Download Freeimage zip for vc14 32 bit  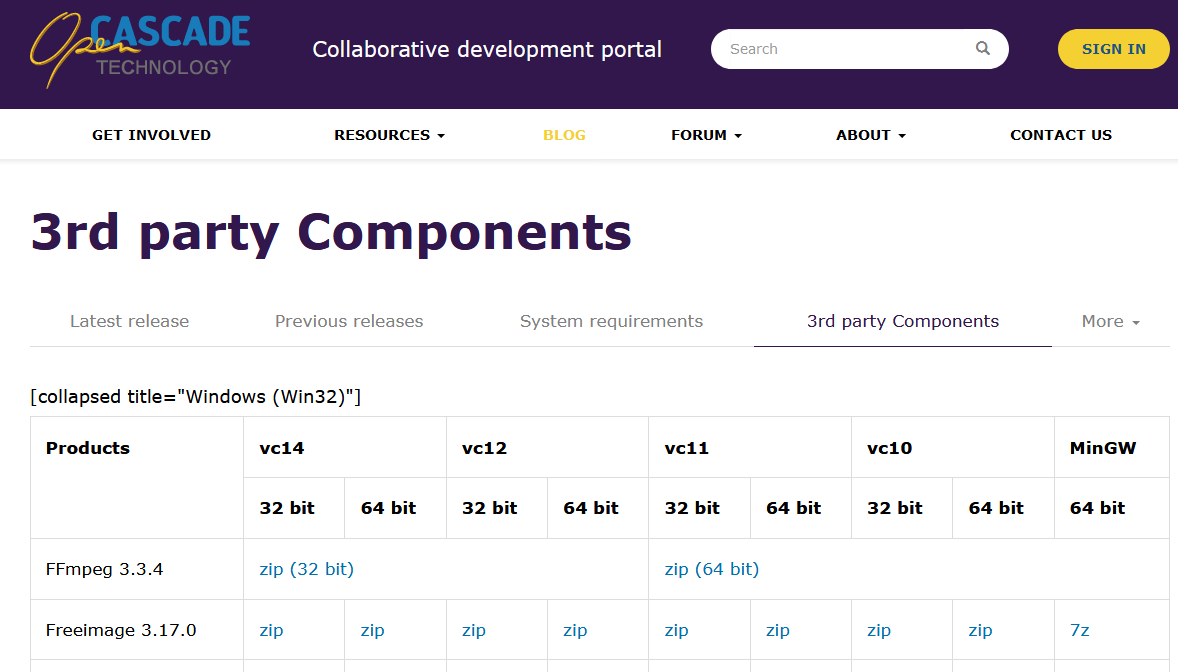(271, 630)
